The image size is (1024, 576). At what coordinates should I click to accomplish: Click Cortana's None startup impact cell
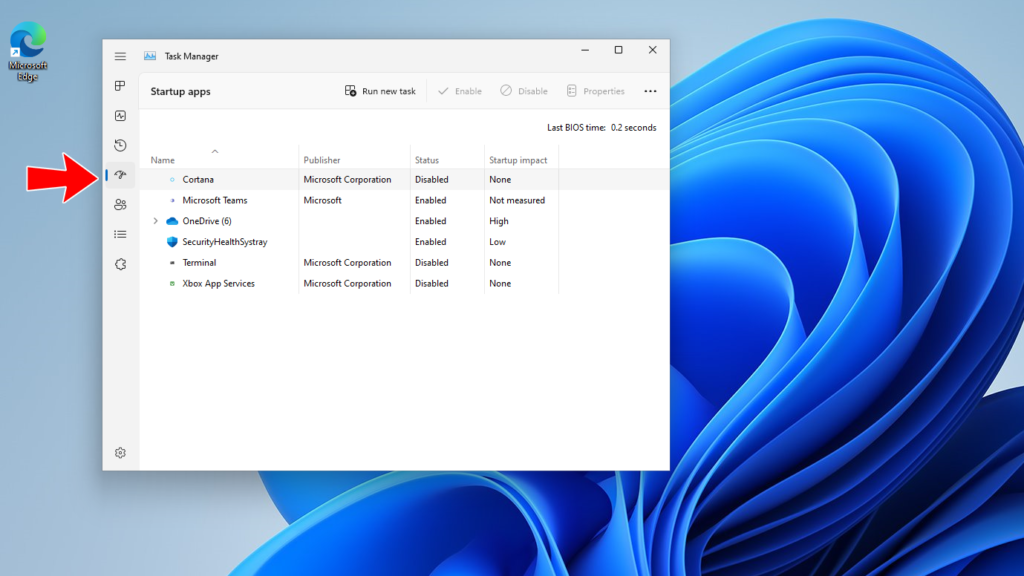pyautogui.click(x=500, y=180)
